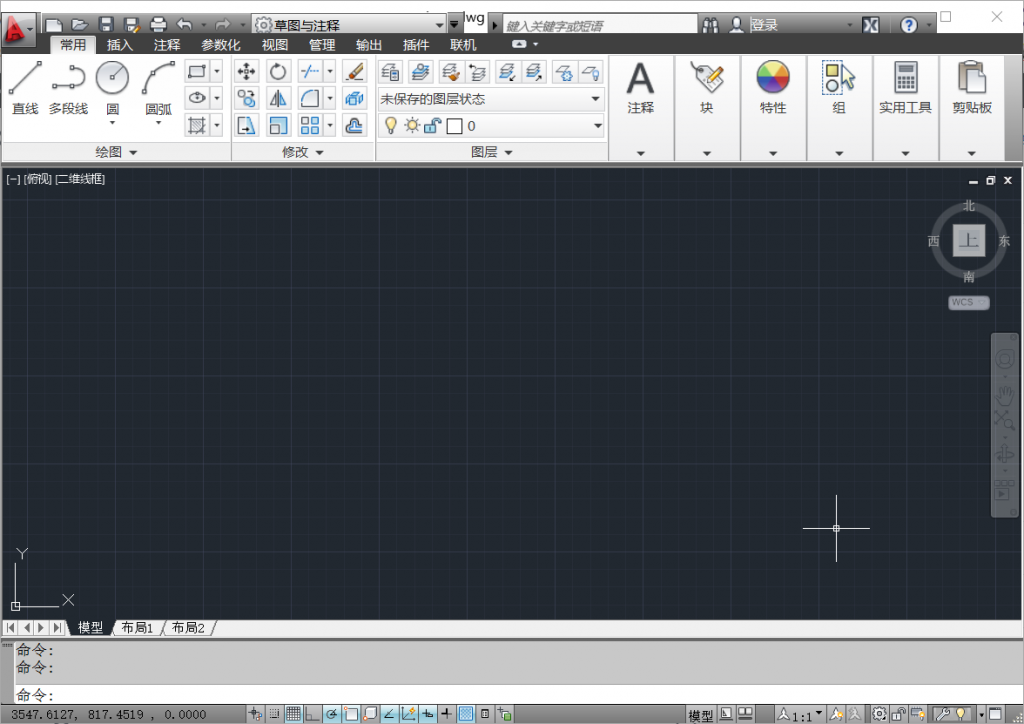Open Layer Properties manager icon
Viewport: 1024px width, 724px height.
point(391,71)
